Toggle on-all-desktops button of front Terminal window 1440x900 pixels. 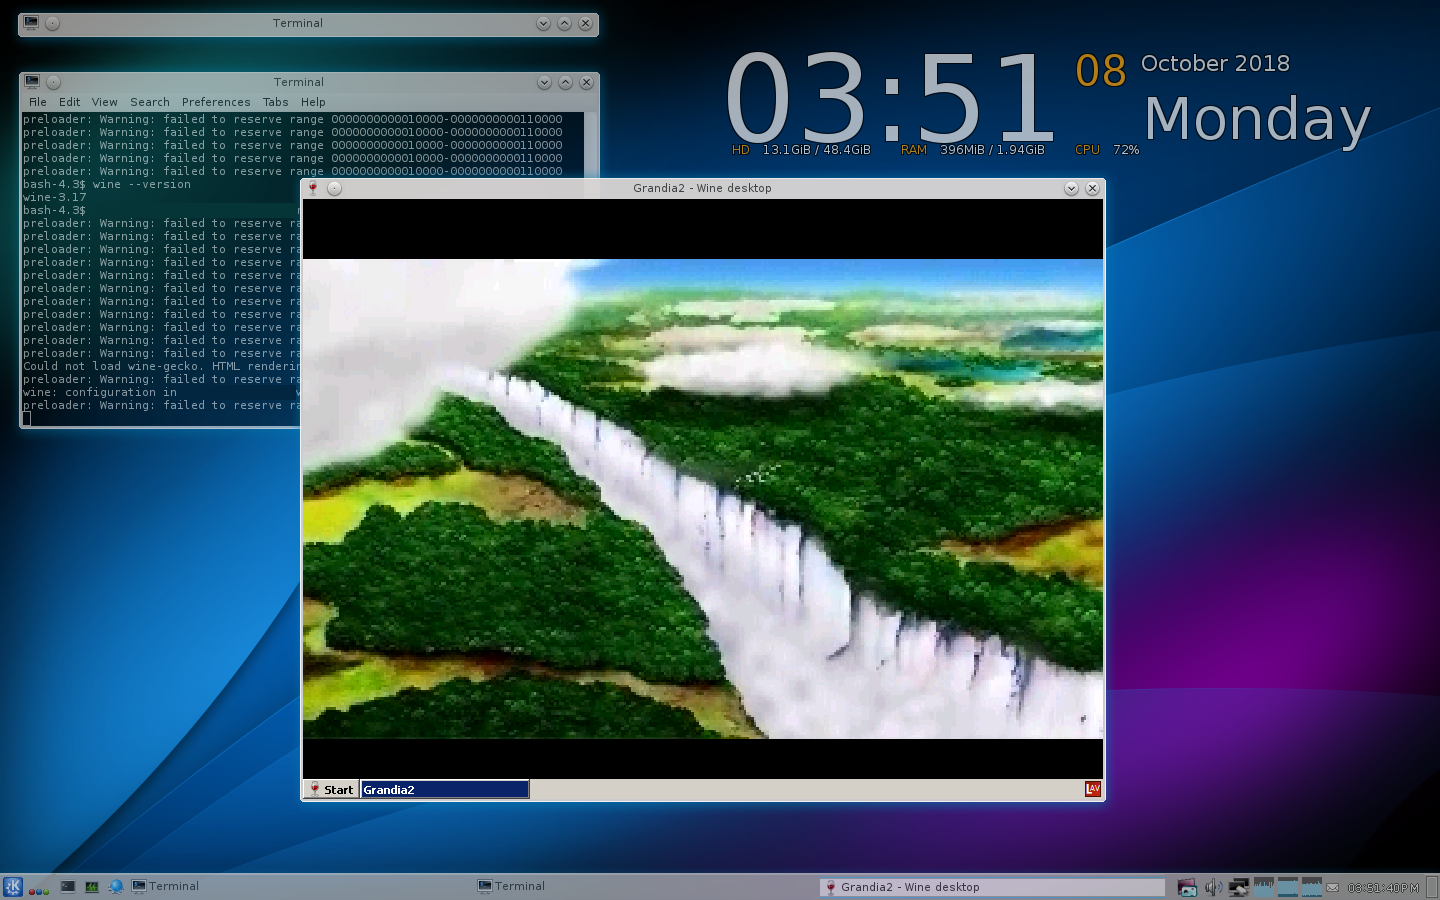click(54, 82)
